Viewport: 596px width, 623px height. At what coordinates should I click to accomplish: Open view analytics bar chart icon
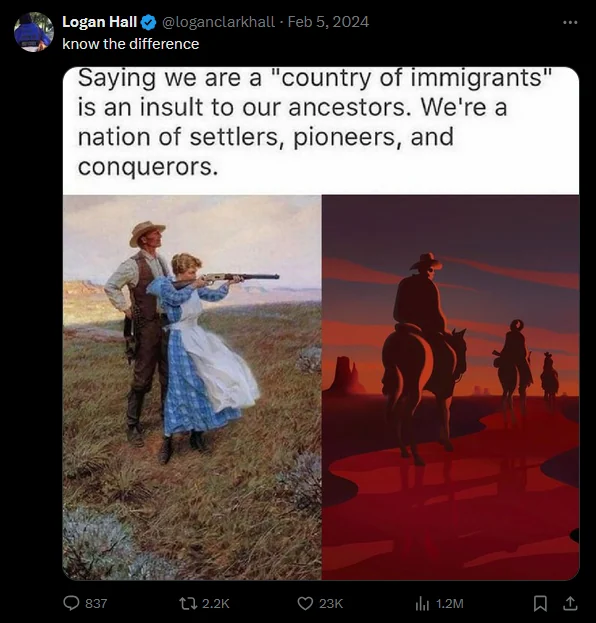[422, 604]
